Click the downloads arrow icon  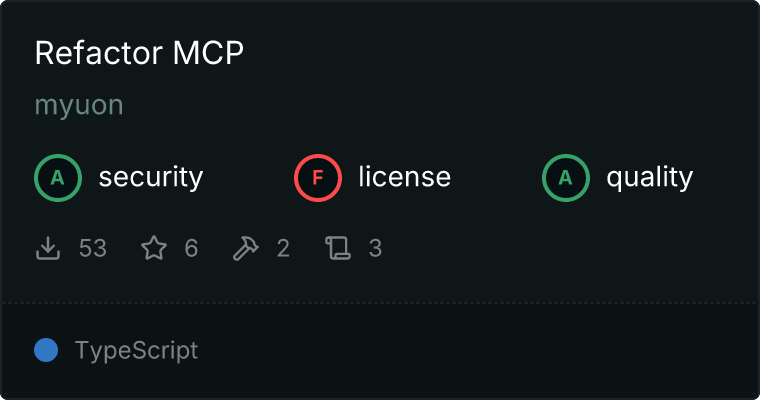(48, 248)
